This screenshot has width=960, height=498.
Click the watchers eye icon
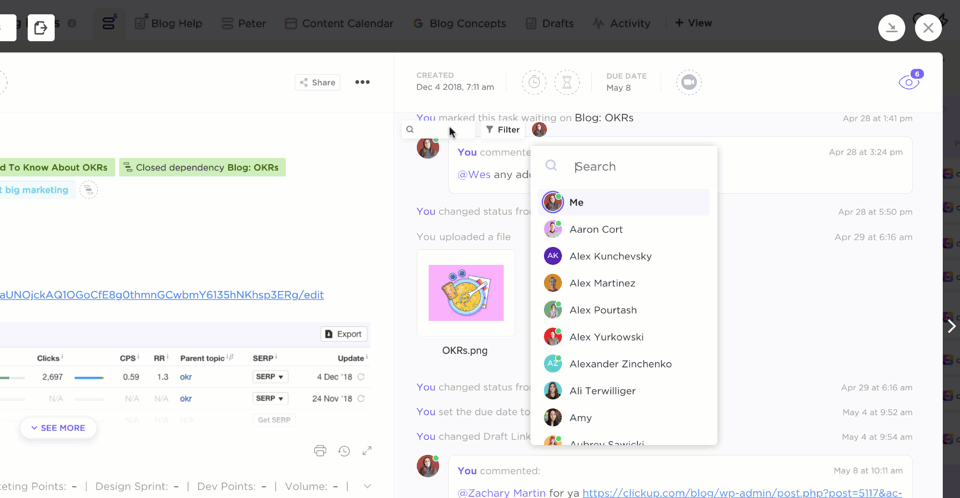tap(908, 83)
